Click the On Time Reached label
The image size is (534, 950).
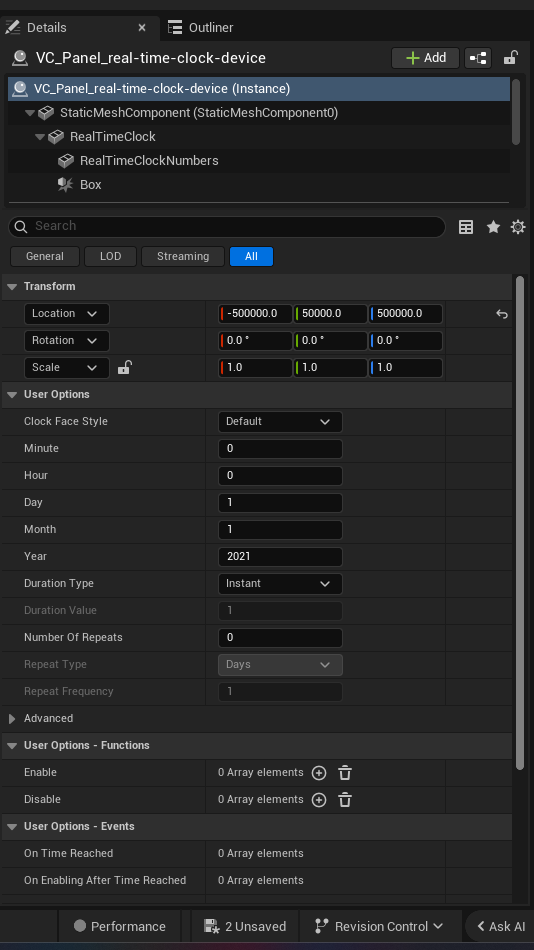[x=68, y=853]
